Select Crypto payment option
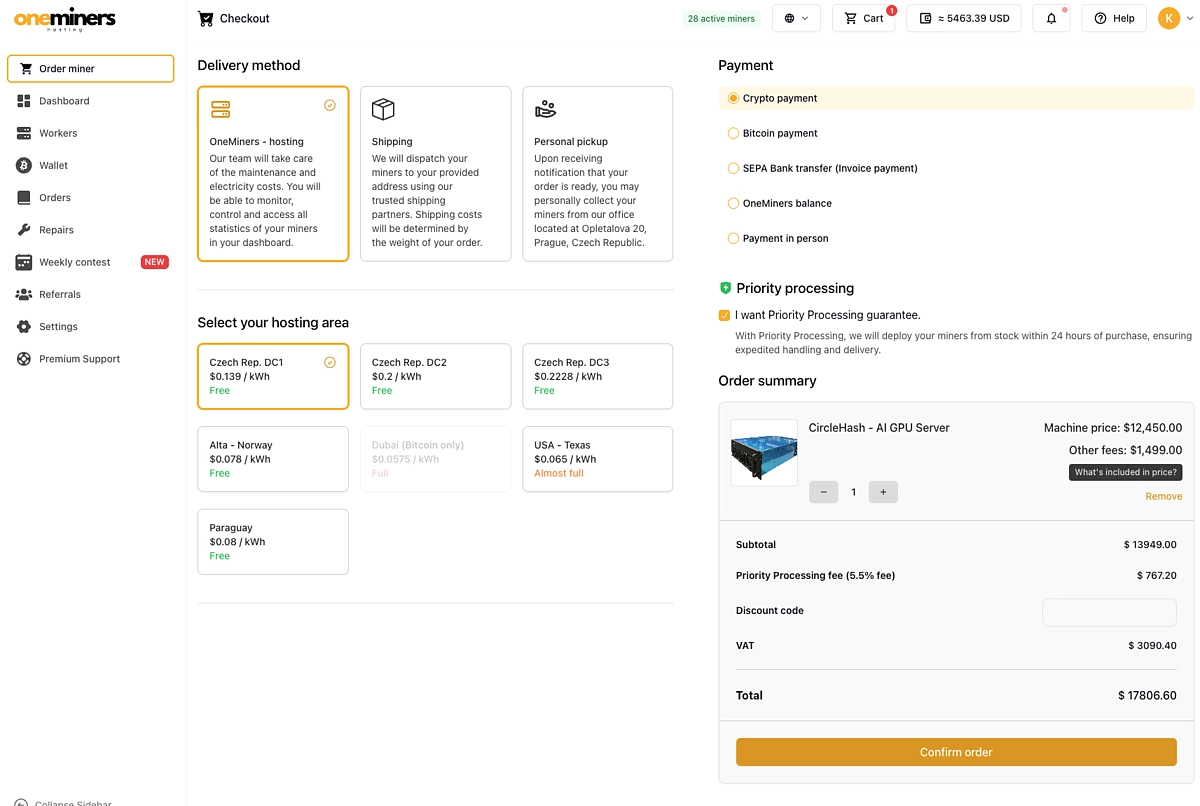The height and width of the screenshot is (806, 1200). point(956,98)
